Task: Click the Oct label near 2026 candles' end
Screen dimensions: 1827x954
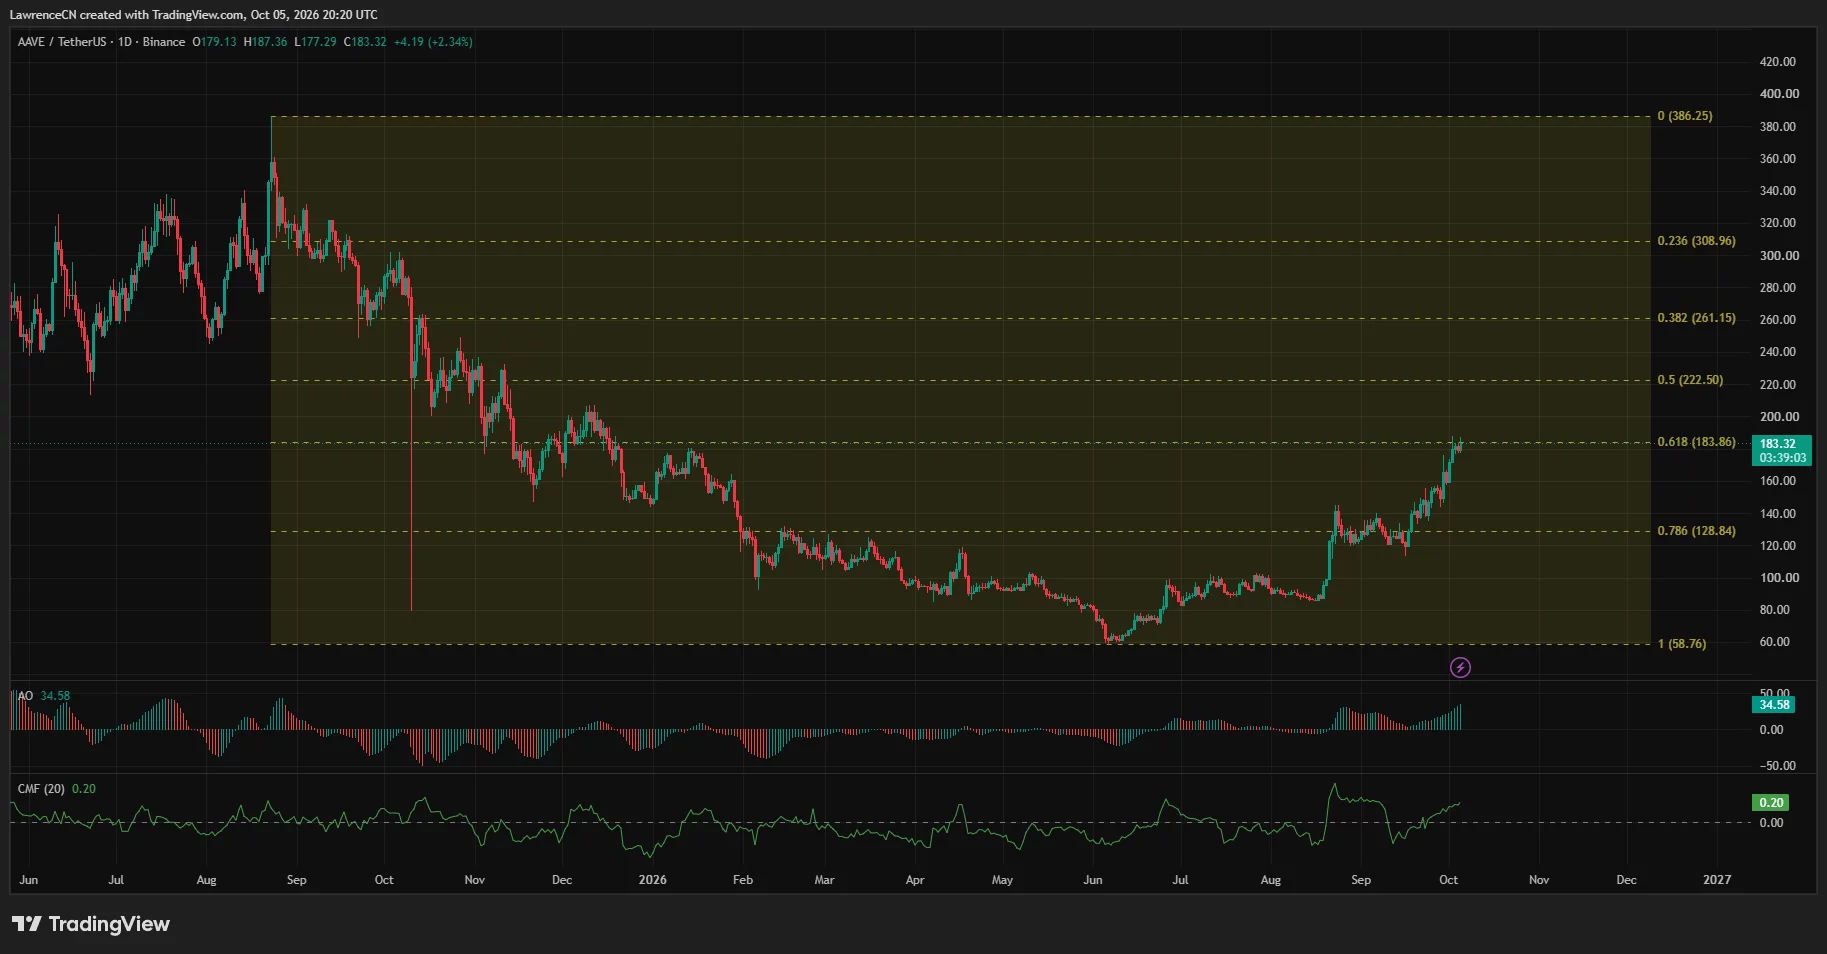Action: [x=1448, y=880]
